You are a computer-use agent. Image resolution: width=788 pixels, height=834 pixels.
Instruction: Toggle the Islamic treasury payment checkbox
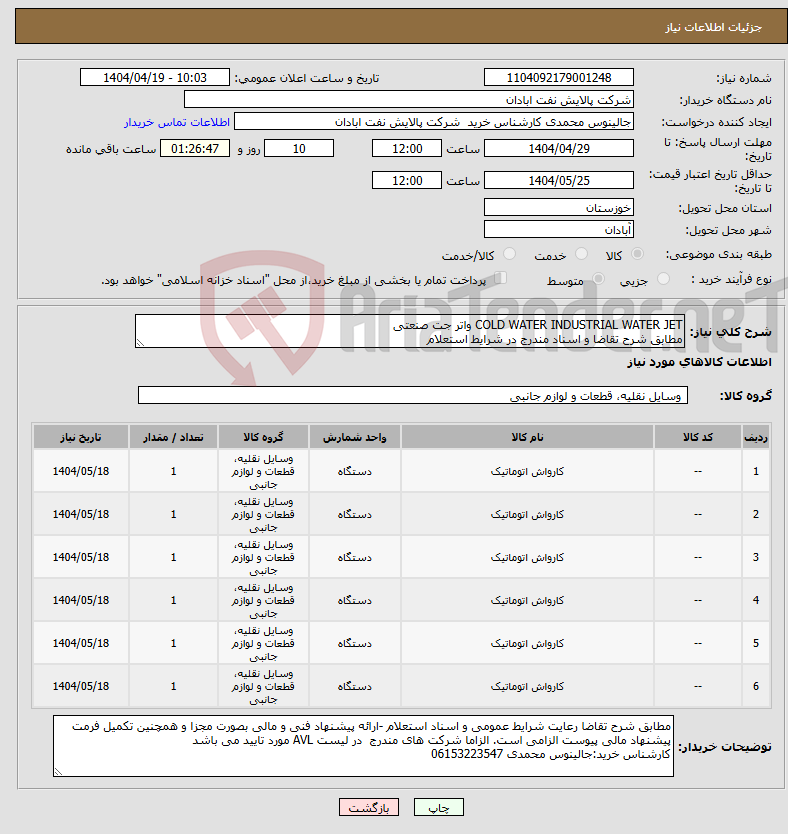pyautogui.click(x=500, y=278)
